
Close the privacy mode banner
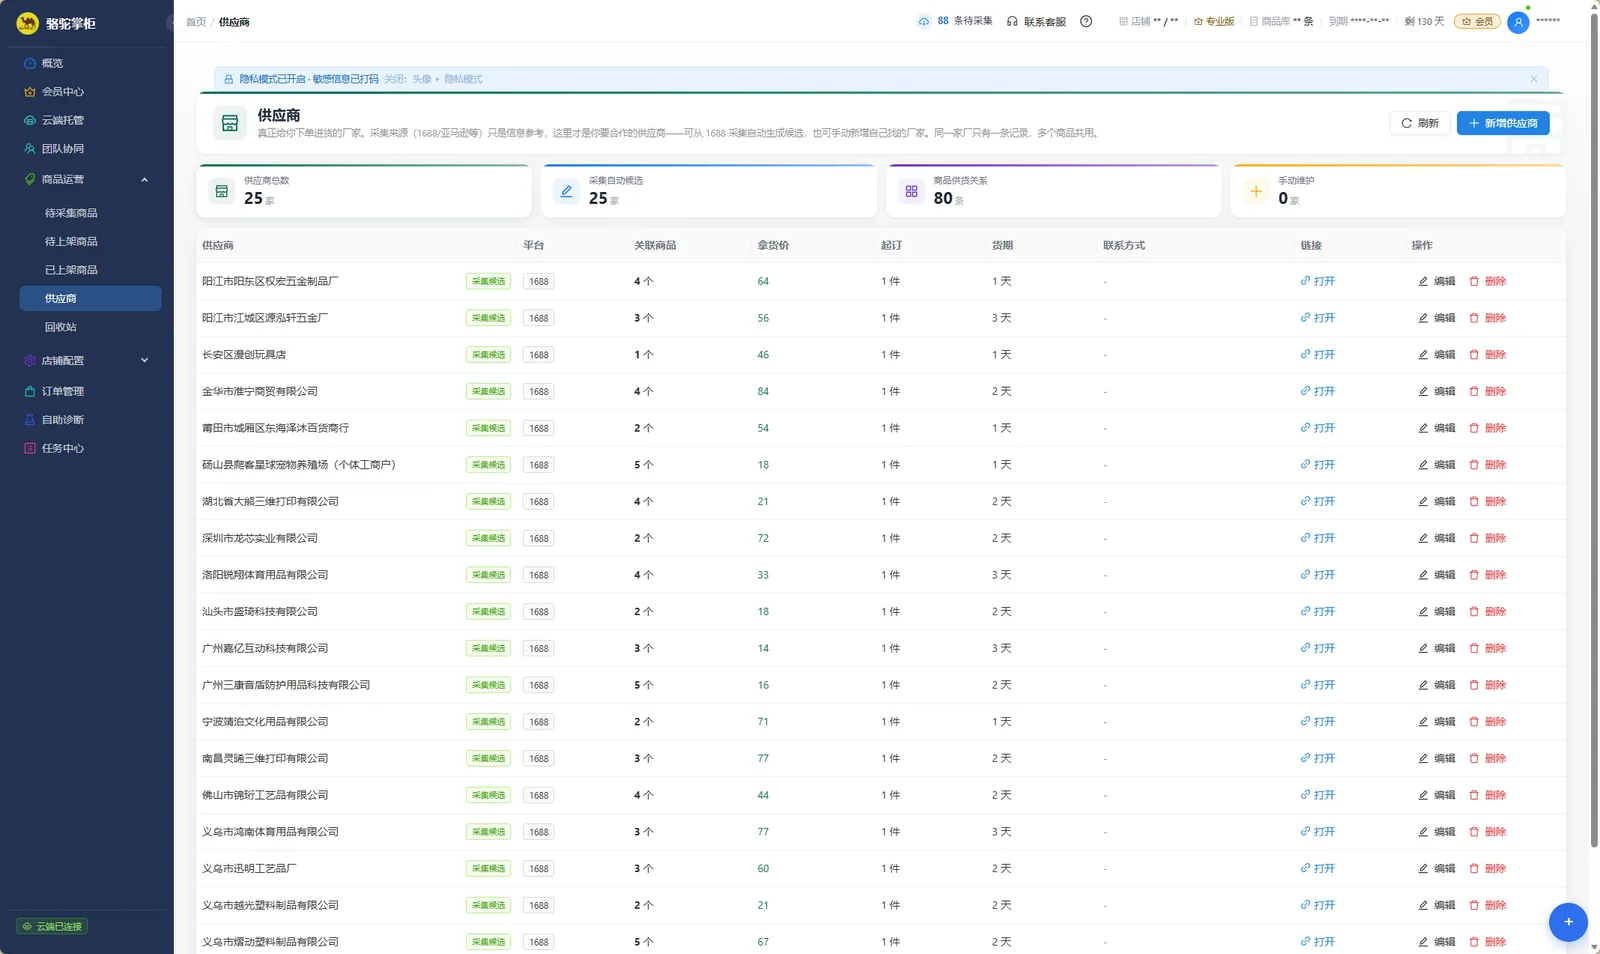pos(1534,79)
